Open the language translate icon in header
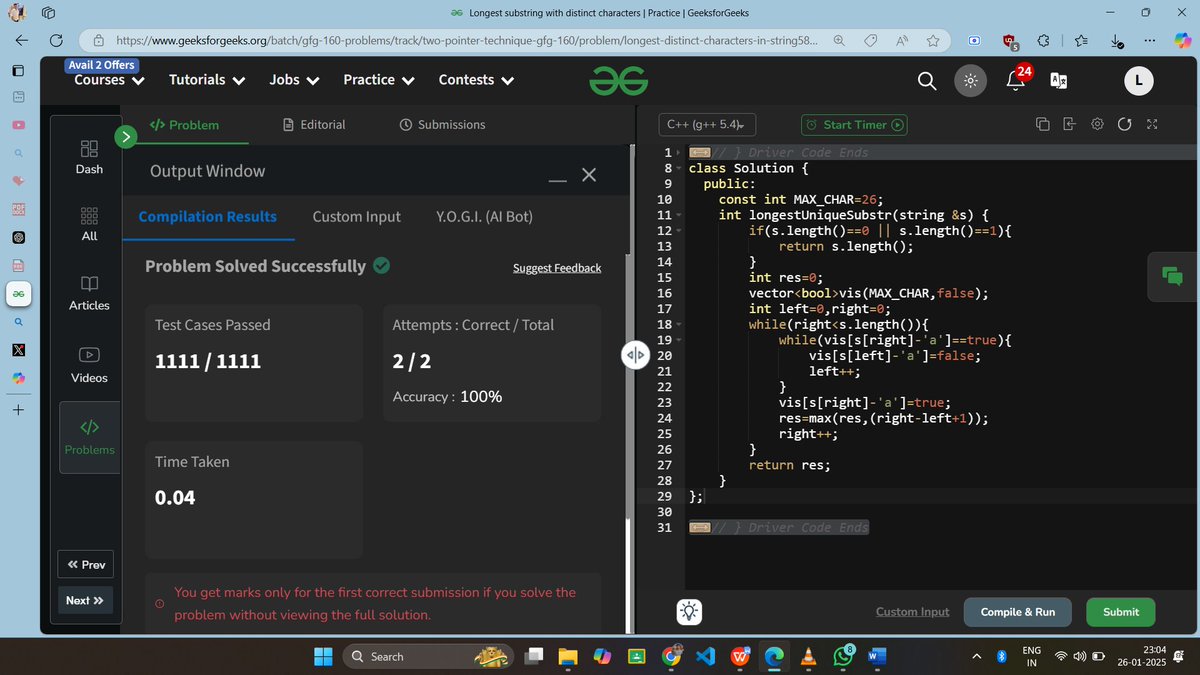1200x675 pixels. coord(1059,81)
